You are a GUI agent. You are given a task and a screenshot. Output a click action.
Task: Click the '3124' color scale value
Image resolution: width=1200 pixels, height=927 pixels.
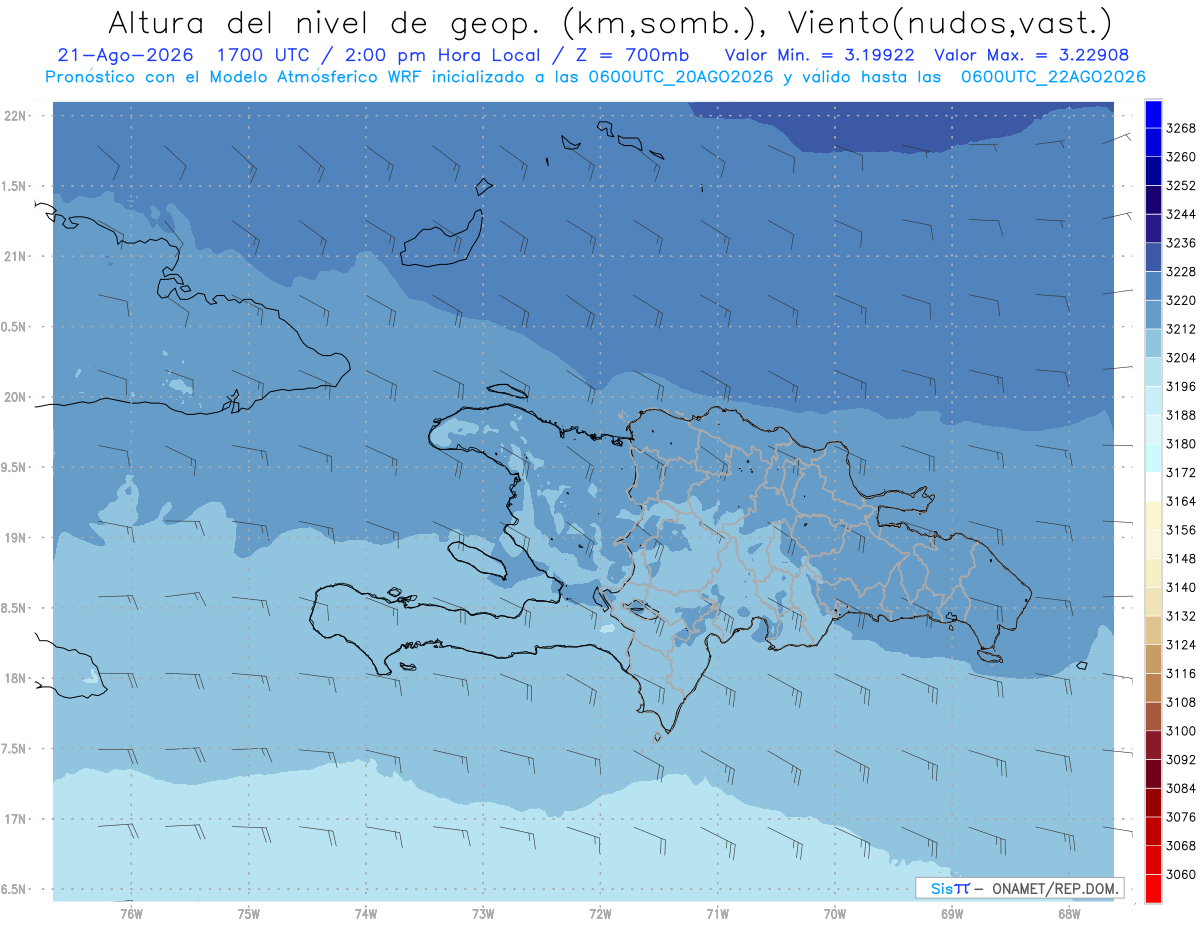click(x=1181, y=645)
